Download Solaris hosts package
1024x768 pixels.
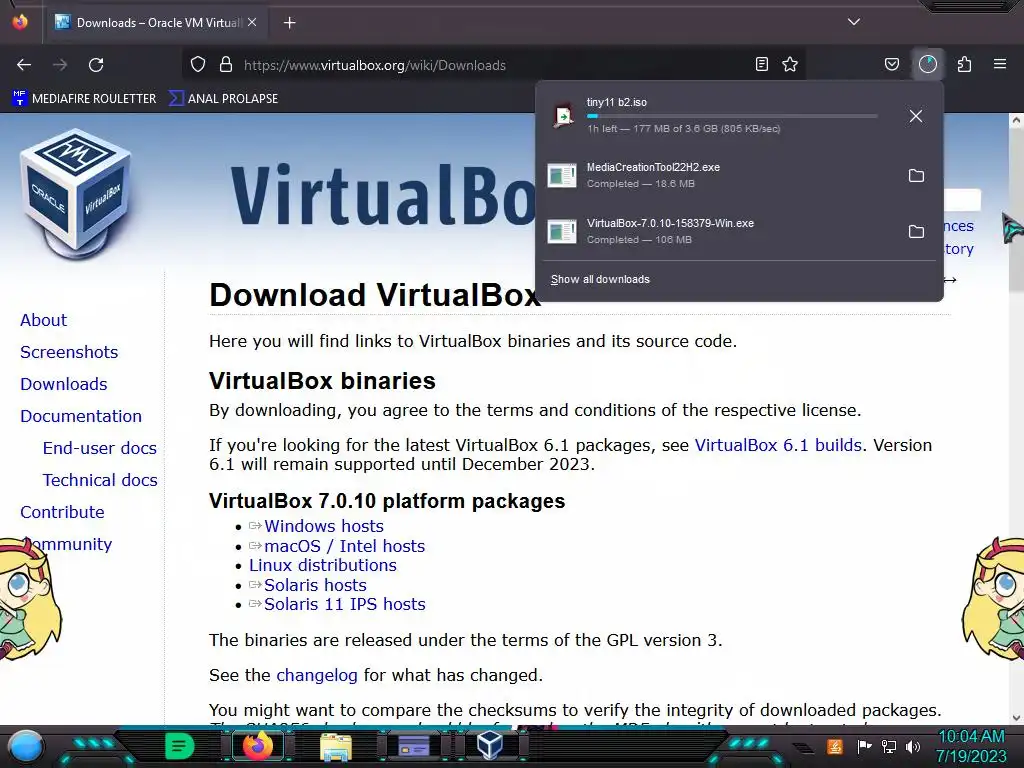click(x=315, y=585)
